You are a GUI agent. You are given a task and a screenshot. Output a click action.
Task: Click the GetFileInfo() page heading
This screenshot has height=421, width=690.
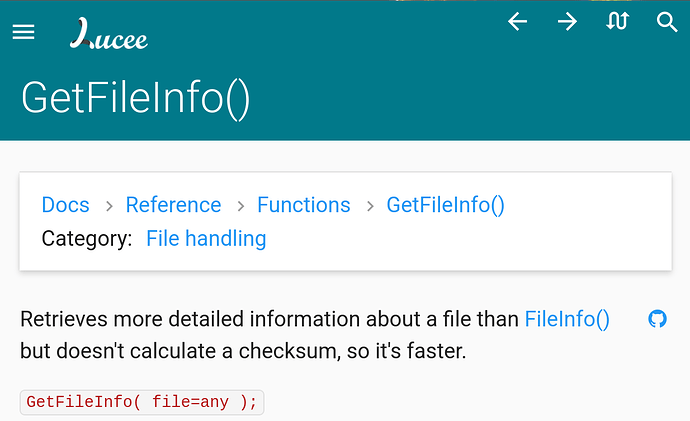click(136, 99)
